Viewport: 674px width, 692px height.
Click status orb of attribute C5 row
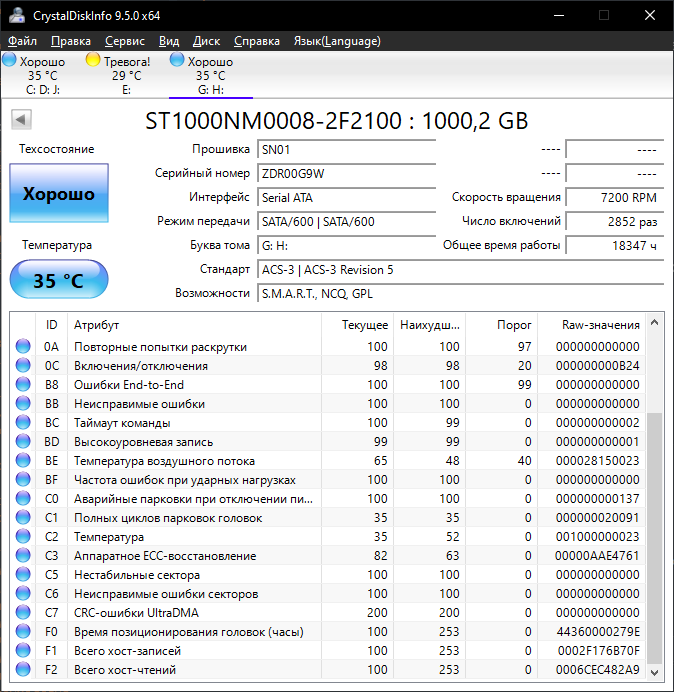[23, 574]
